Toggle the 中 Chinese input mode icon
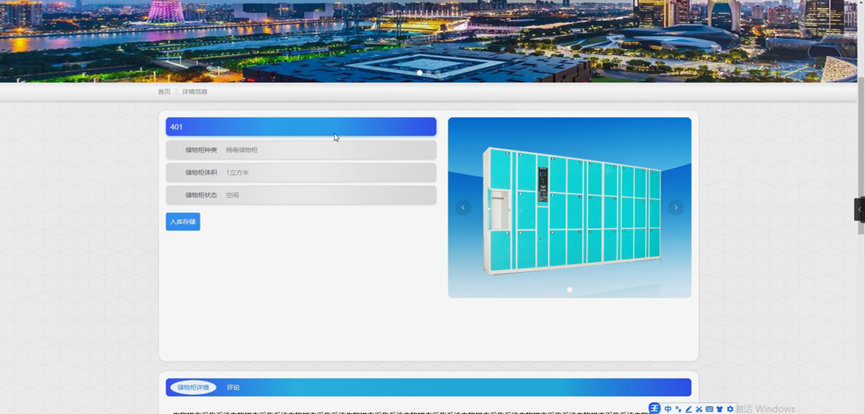 pyautogui.click(x=668, y=409)
